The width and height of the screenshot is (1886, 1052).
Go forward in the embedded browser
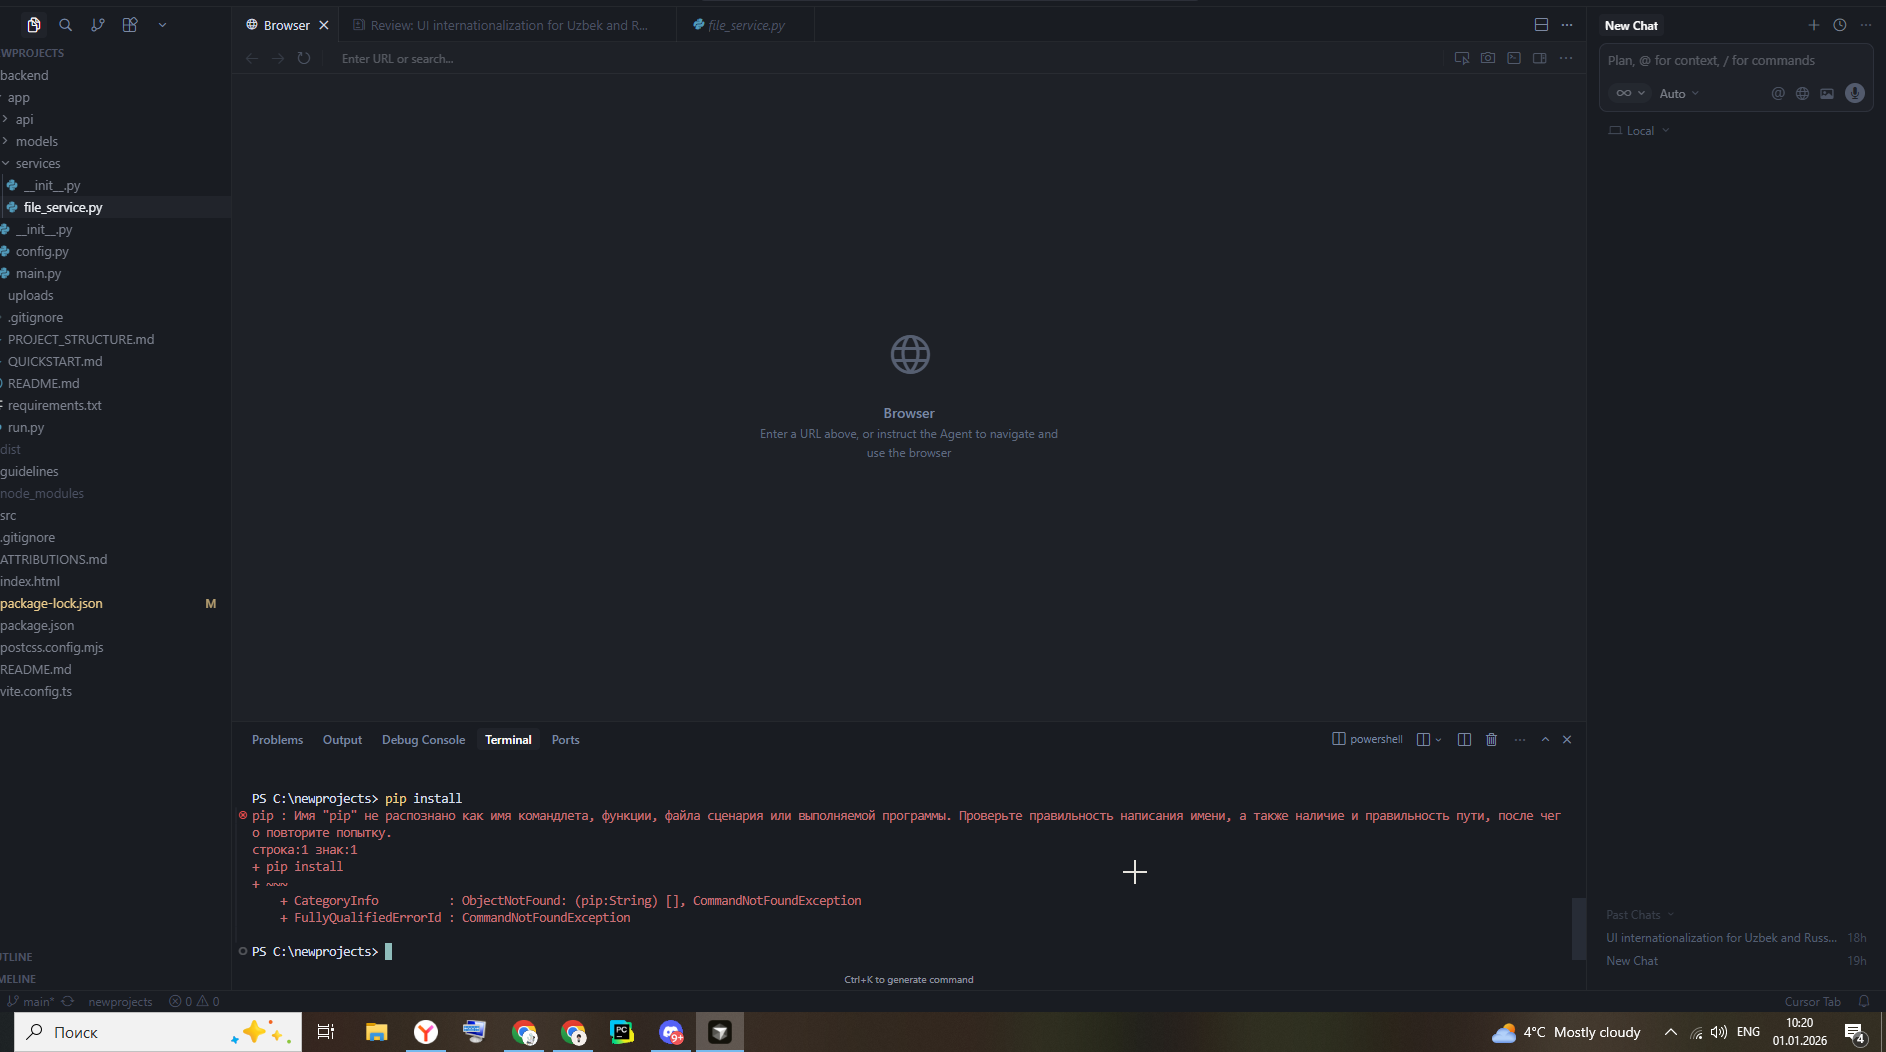coord(278,59)
